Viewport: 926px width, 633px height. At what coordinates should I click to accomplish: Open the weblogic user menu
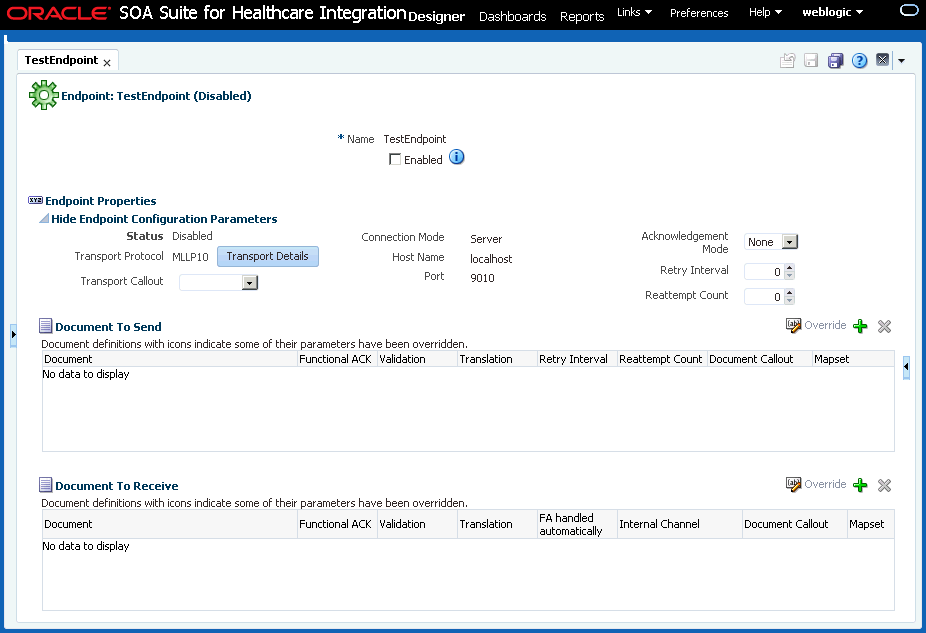coord(833,12)
